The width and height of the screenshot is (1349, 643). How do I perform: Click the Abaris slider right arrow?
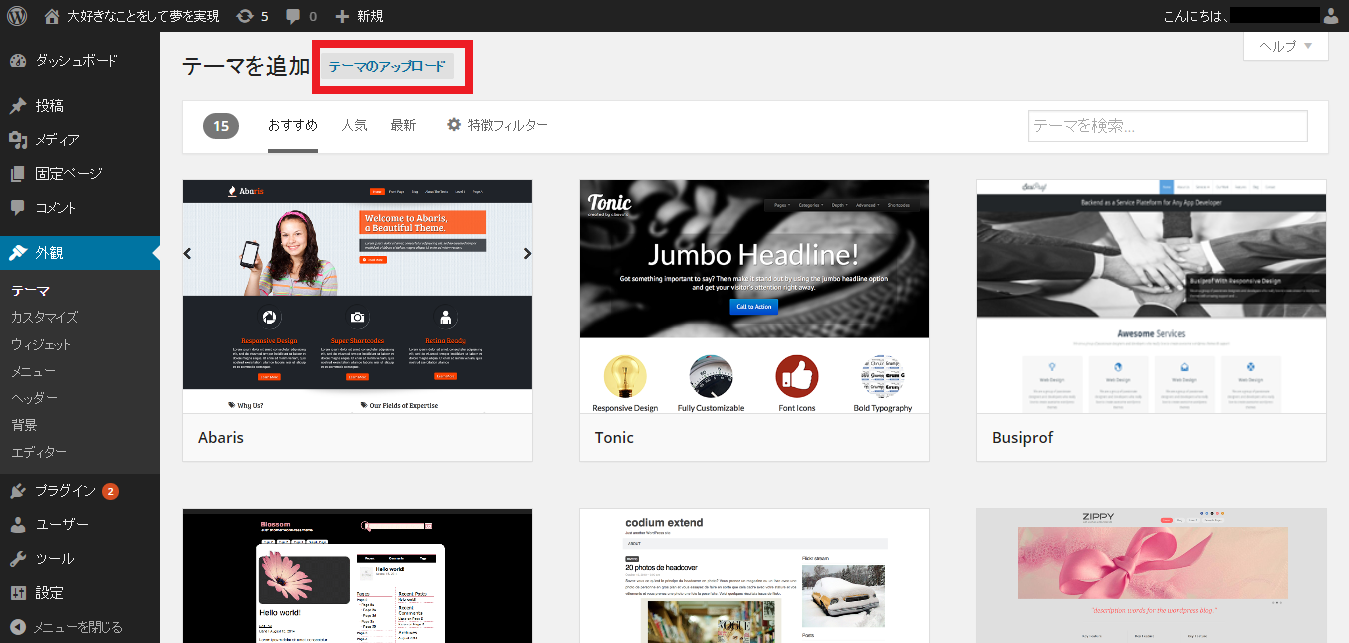(527, 254)
